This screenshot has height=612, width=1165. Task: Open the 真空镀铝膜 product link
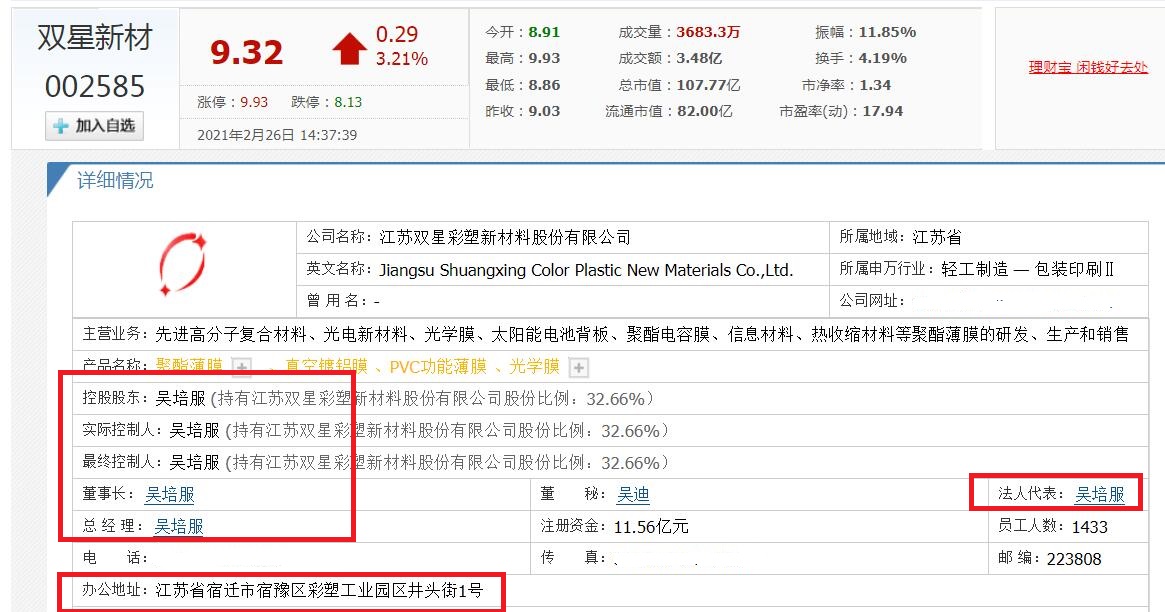pos(326,366)
